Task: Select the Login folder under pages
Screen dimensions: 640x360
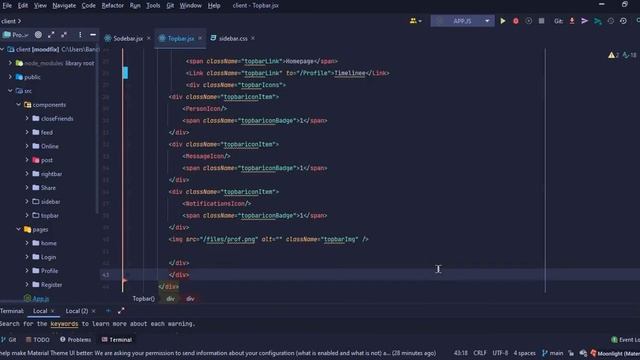Action: (48, 257)
